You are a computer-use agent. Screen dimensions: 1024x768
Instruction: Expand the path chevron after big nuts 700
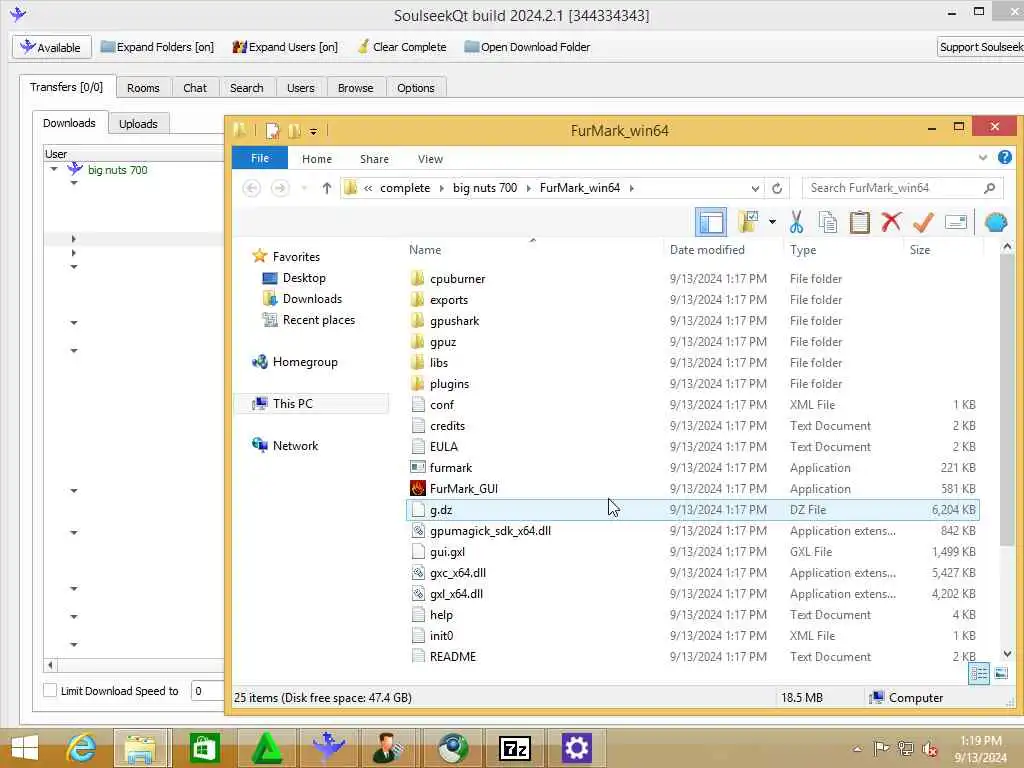tap(528, 188)
